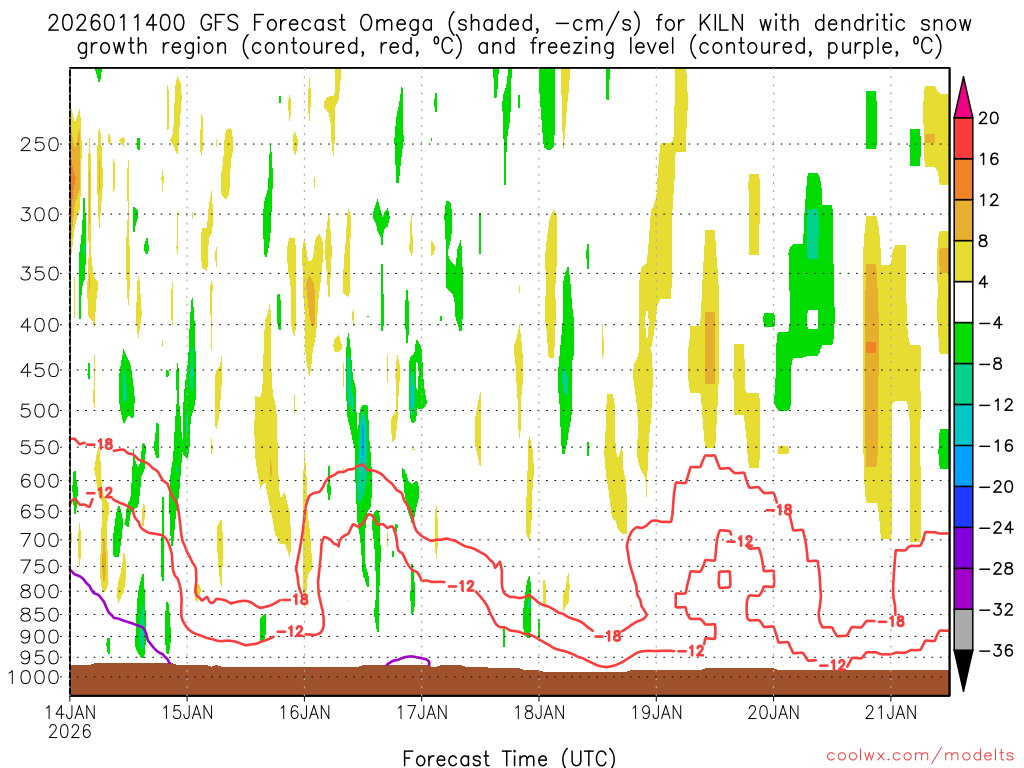Select the 17JAN time axis label
Image resolution: width=1024 pixels, height=768 pixels.
click(x=422, y=712)
